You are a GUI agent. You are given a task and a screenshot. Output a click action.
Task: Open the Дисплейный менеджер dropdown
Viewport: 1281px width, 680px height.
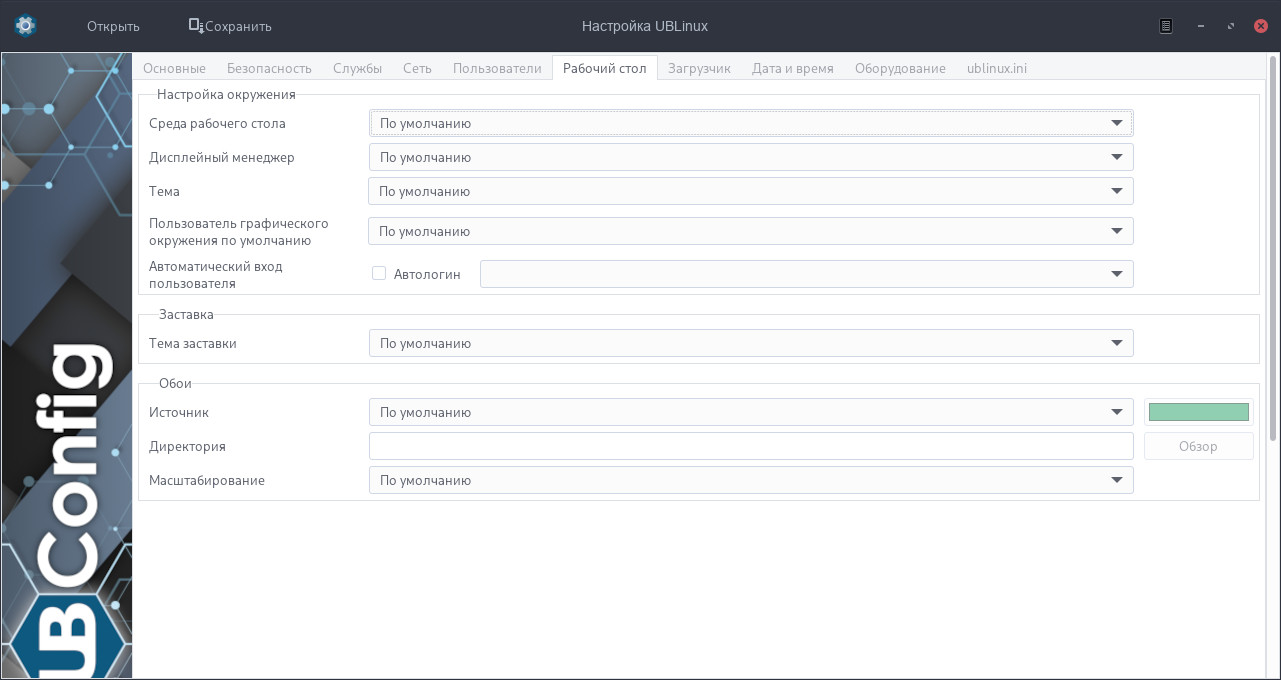coord(751,157)
